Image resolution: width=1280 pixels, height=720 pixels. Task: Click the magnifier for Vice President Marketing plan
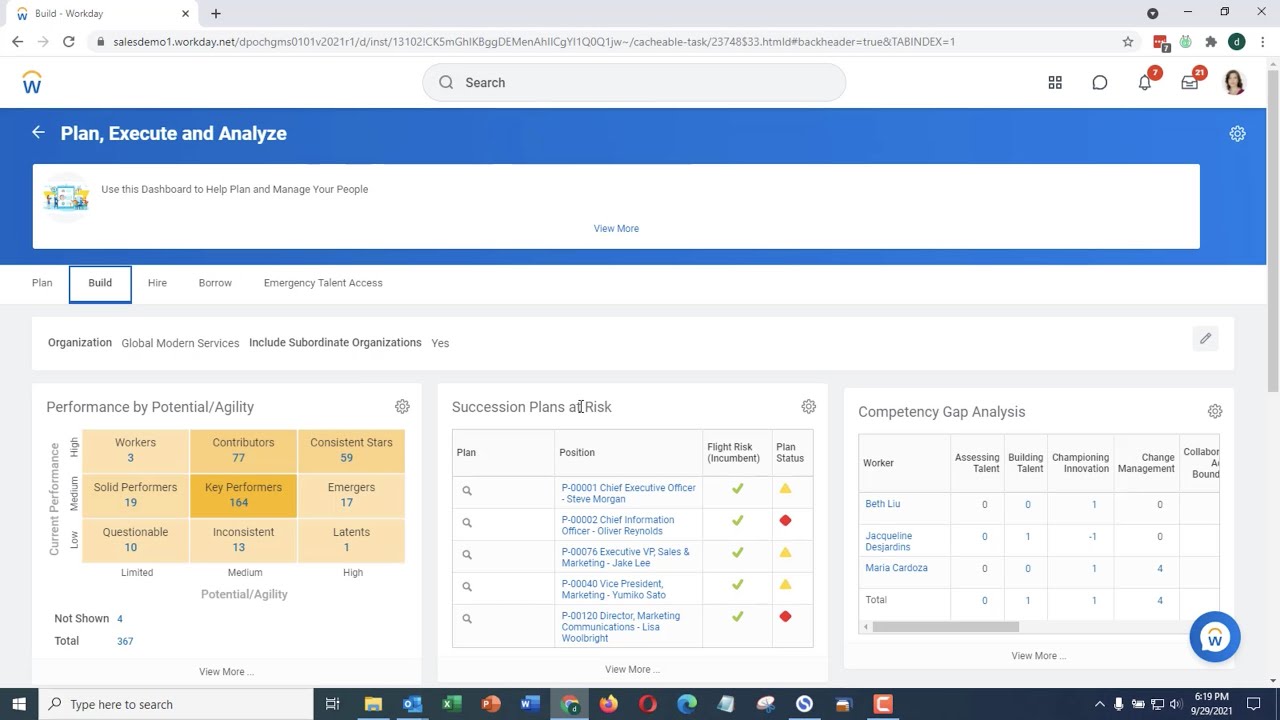[466, 587]
